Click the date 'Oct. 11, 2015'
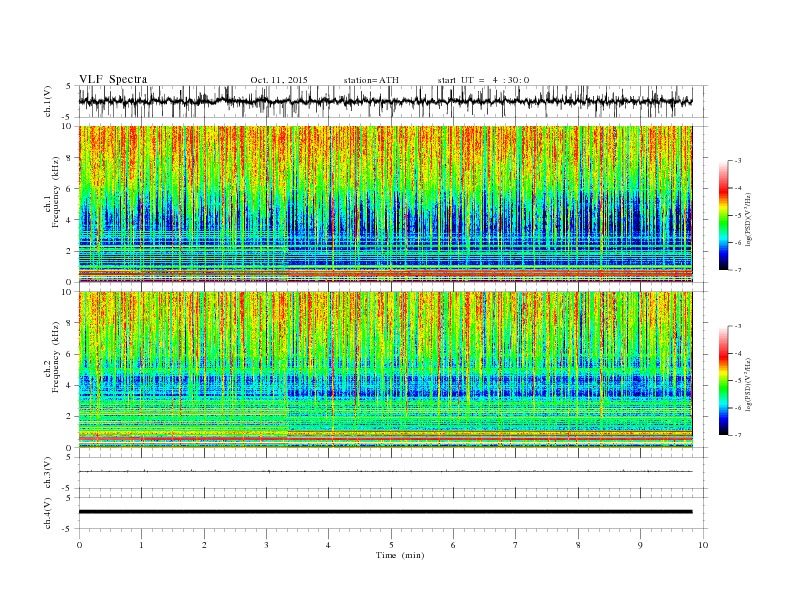 [279, 80]
